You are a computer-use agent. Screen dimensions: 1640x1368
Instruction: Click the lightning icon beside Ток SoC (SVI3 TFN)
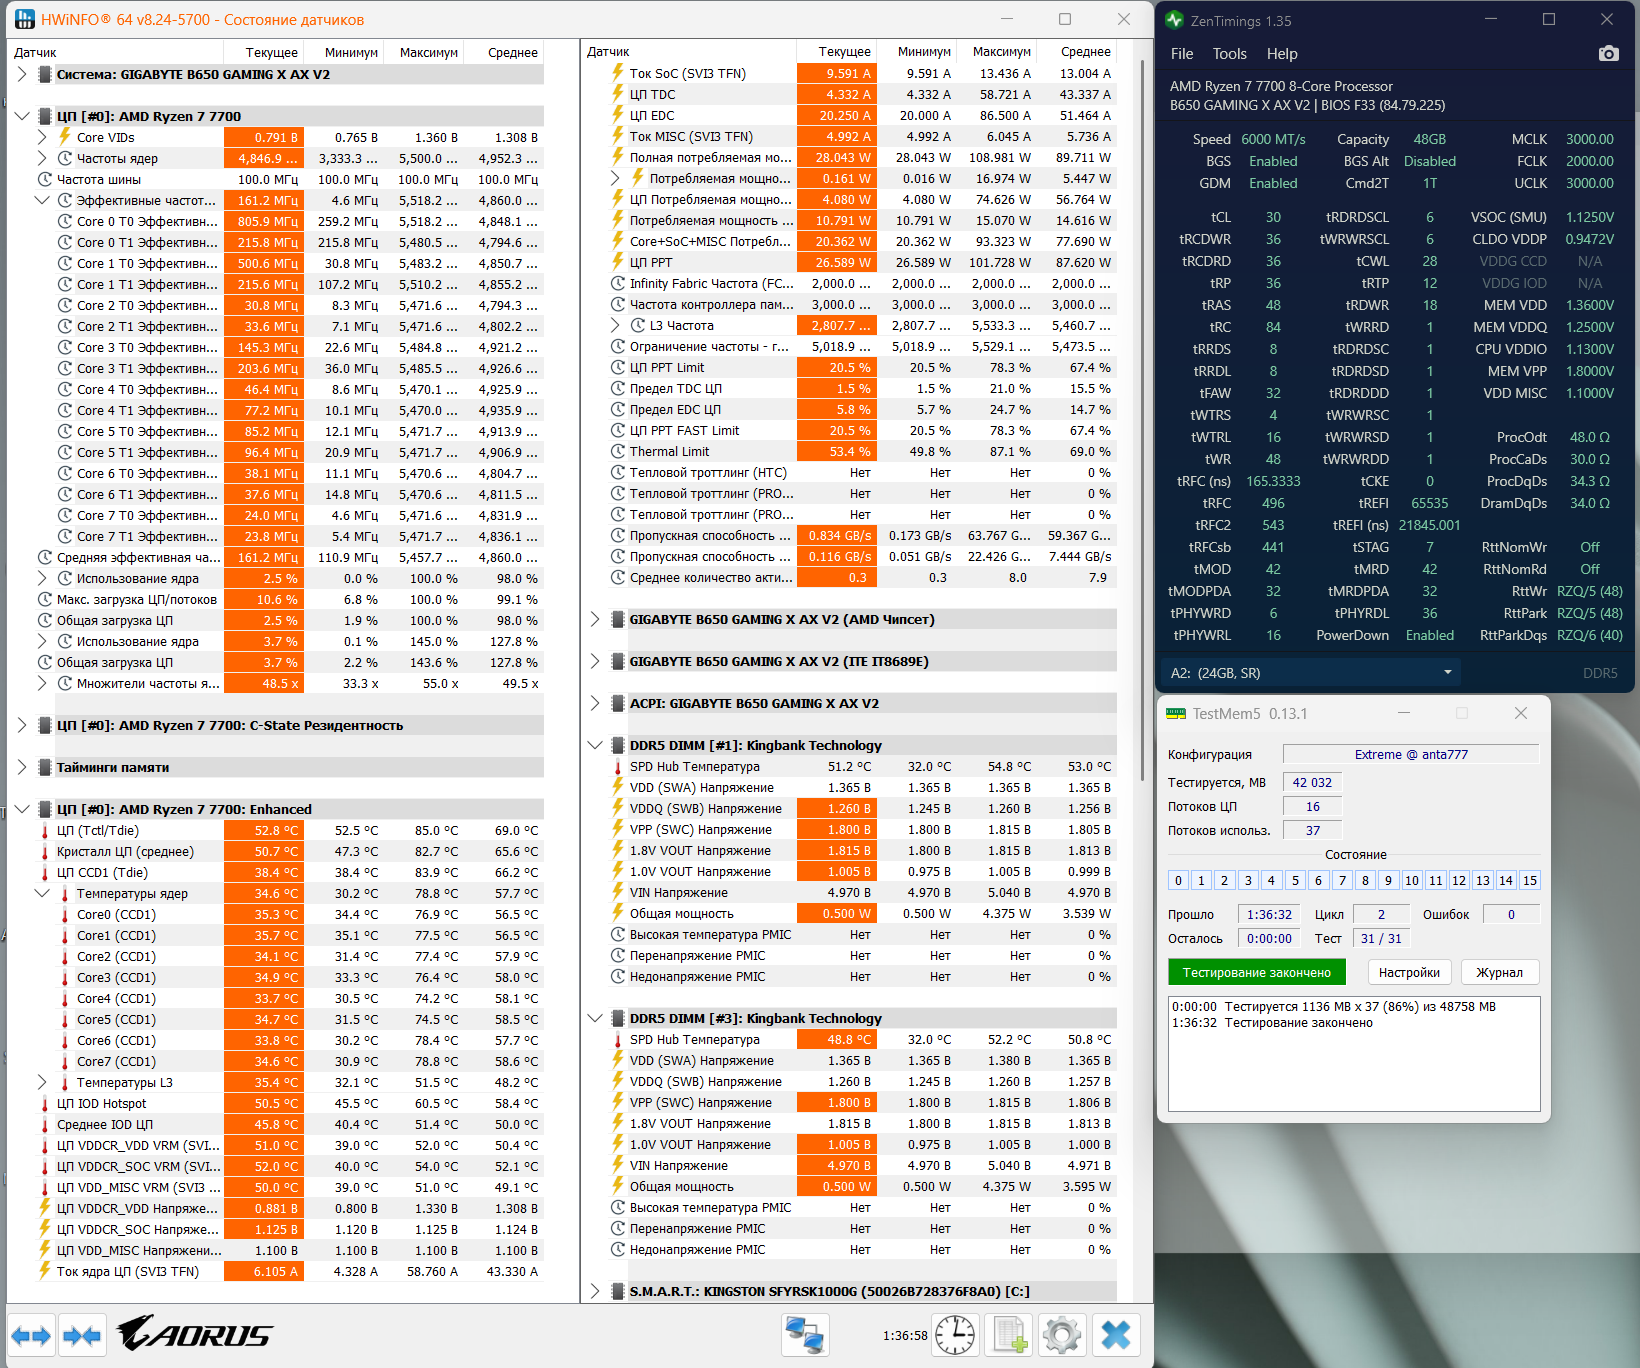tap(618, 73)
